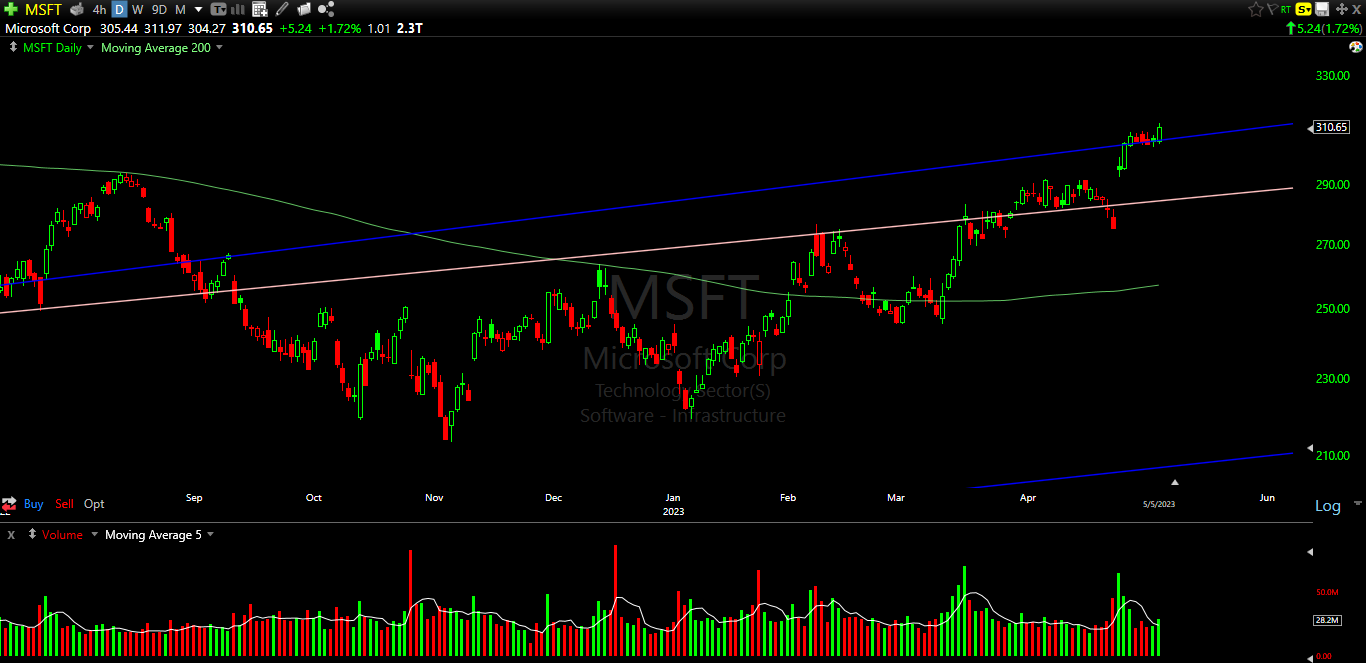
Task: Click the MSFT ticker symbol field
Action: point(43,9)
